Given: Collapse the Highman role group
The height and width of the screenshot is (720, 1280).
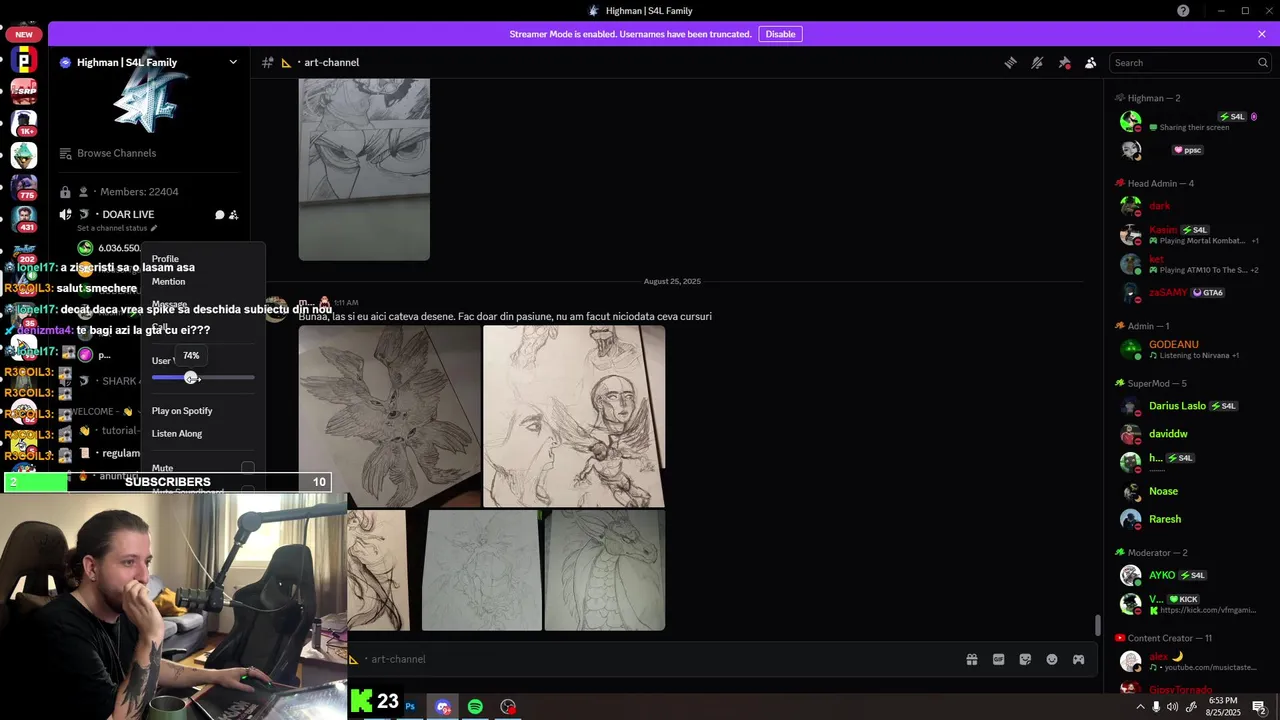Looking at the screenshot, I should pyautogui.click(x=1148, y=98).
